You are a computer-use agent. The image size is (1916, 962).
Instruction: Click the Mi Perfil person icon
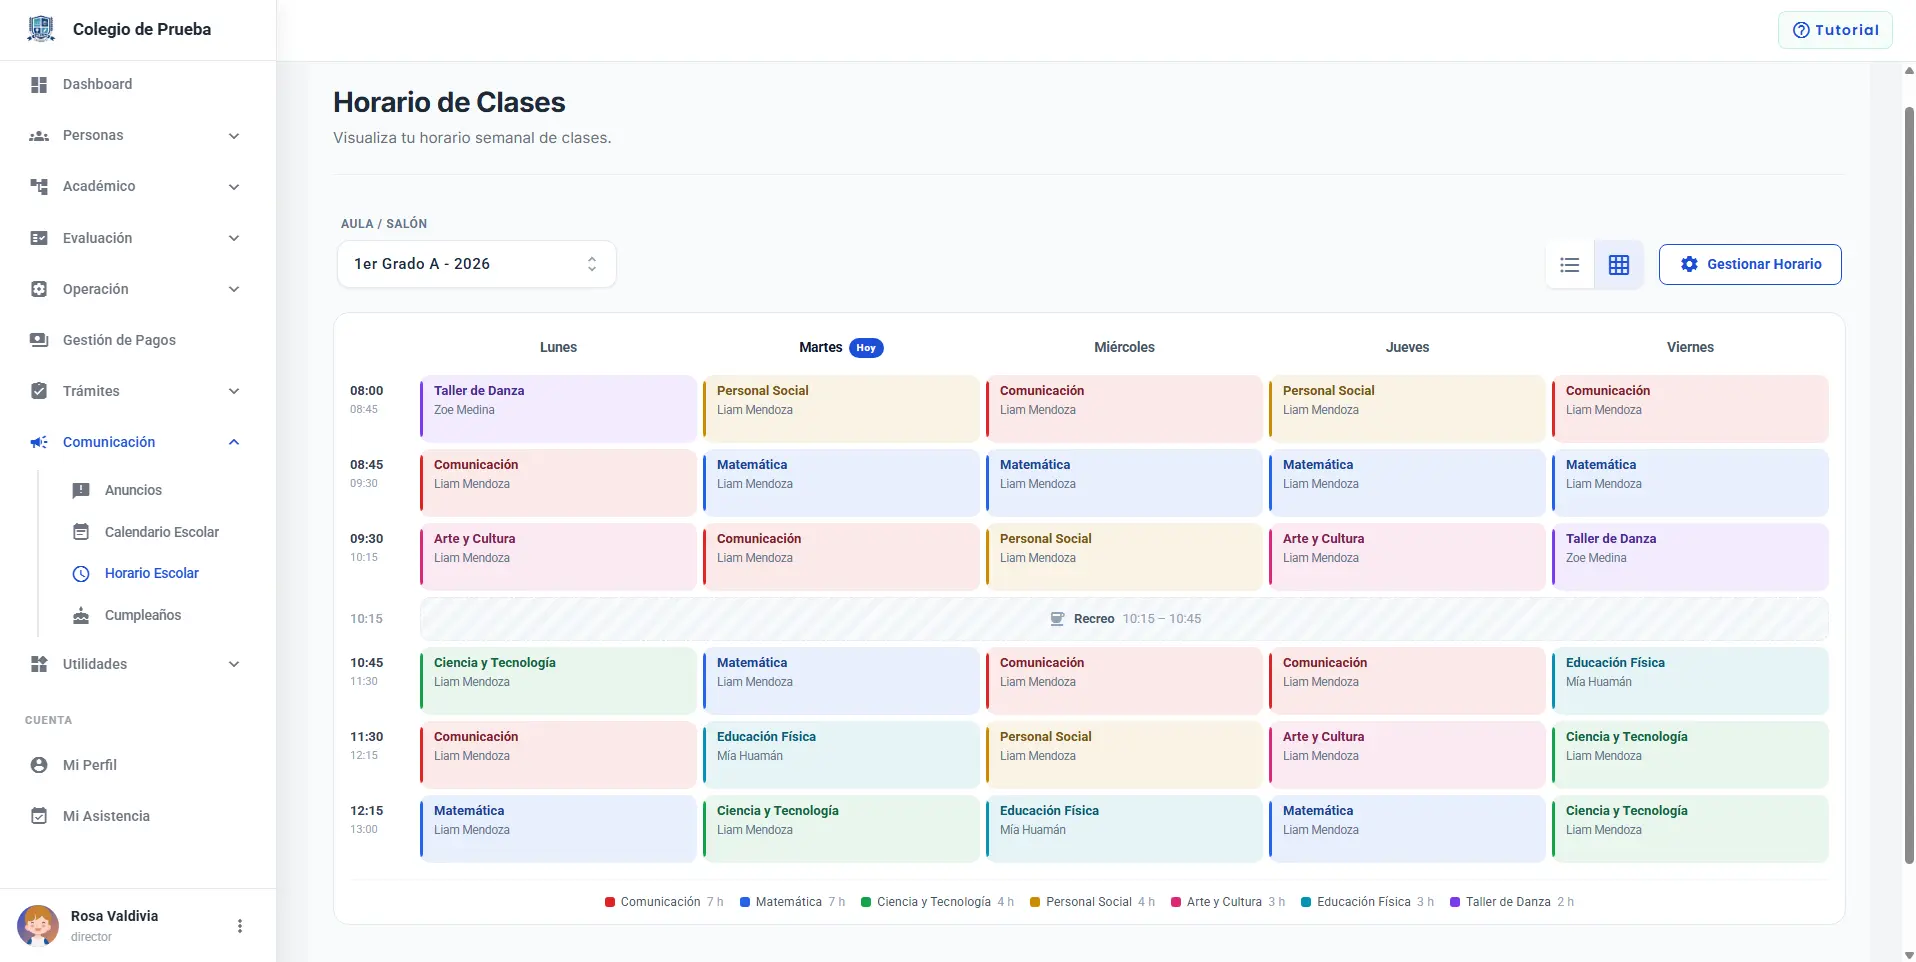coord(39,765)
